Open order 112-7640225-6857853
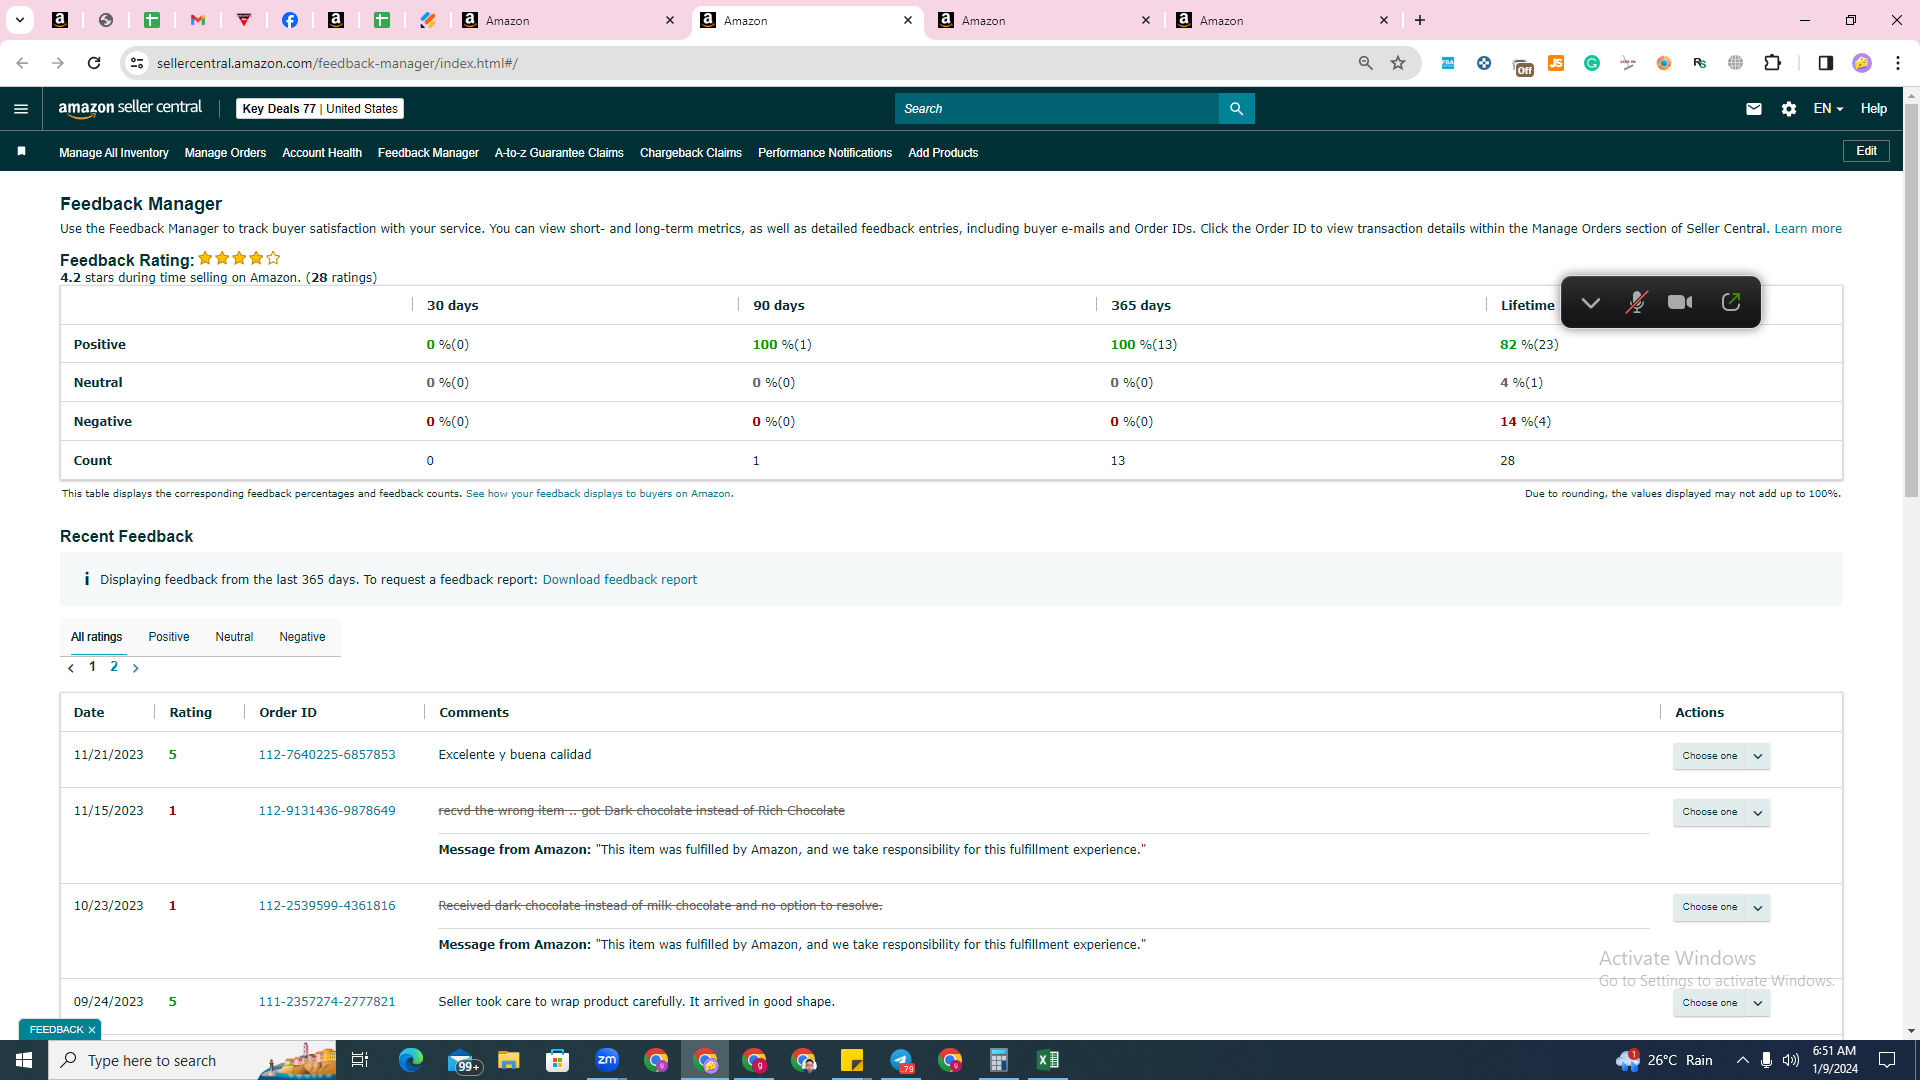This screenshot has width=1920, height=1080. 327,755
